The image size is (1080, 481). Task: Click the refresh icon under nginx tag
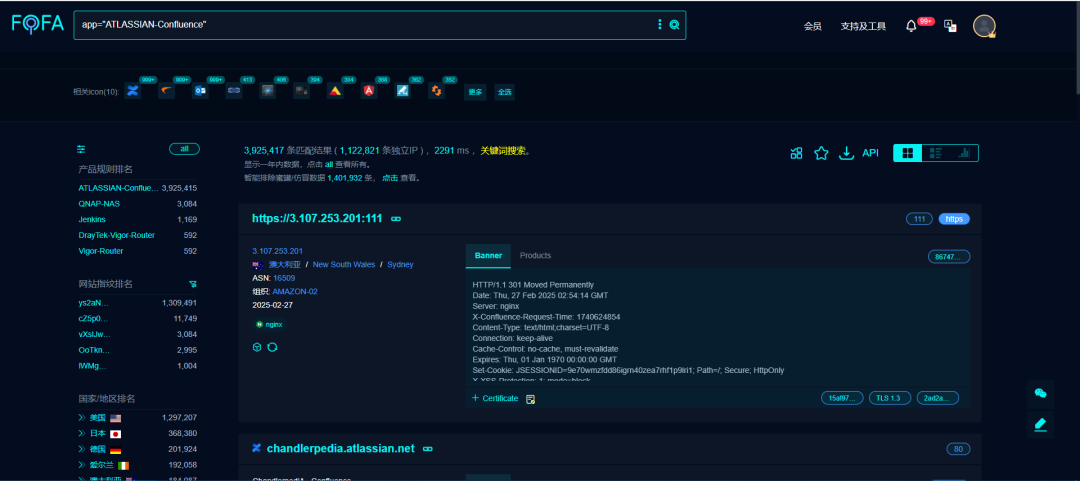(272, 347)
